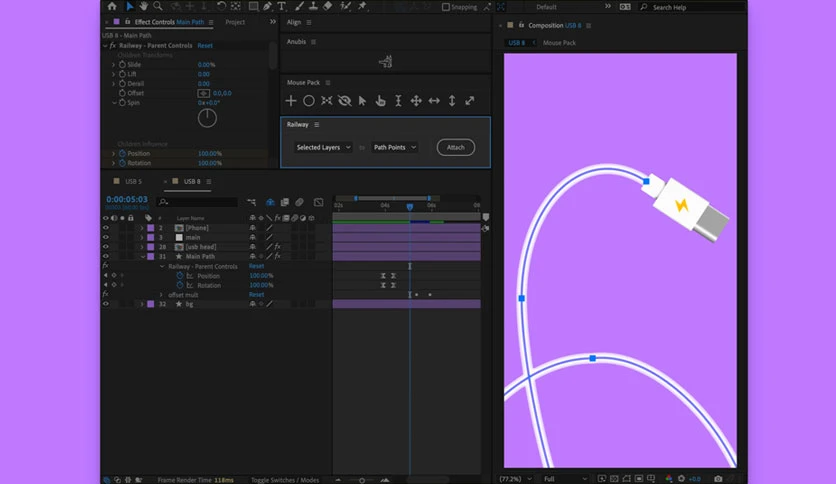Expand the offset mult effect in timeline
The image size is (836, 484).
coord(162,295)
